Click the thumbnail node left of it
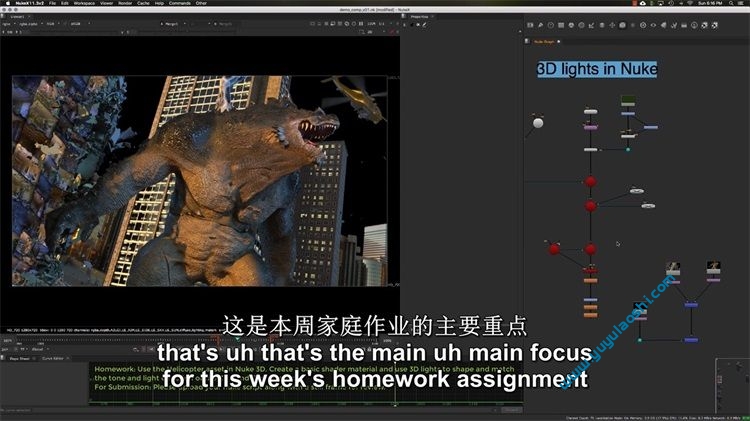The height and width of the screenshot is (421, 750). click(x=673, y=268)
